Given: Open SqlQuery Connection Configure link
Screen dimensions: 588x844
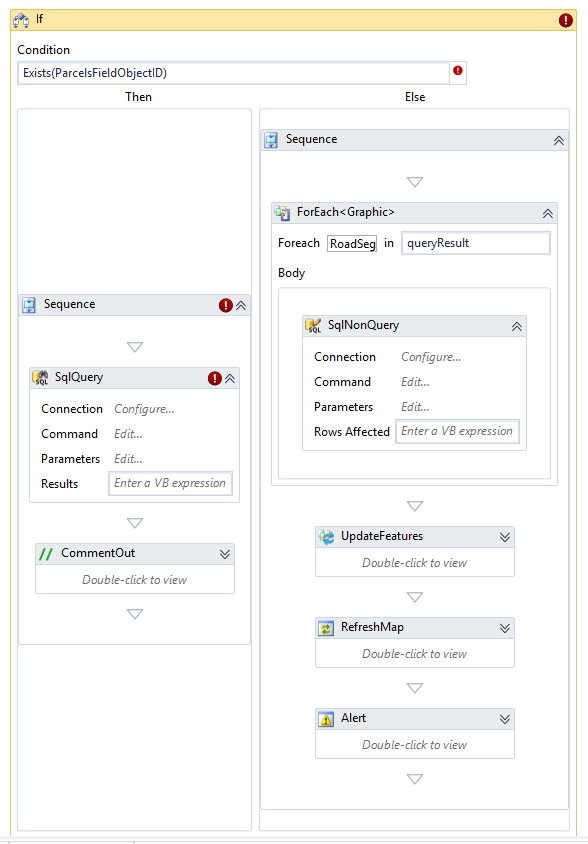Looking at the screenshot, I should [144, 409].
